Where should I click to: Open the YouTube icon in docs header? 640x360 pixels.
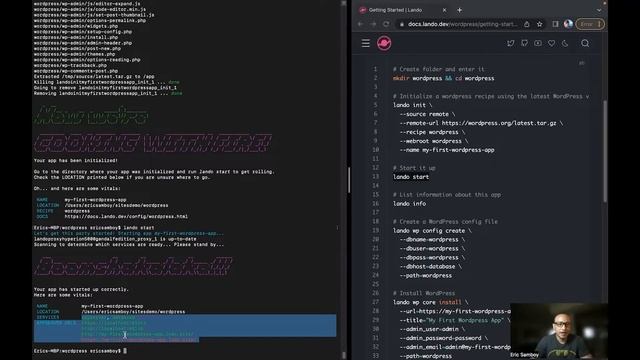tap(538, 43)
